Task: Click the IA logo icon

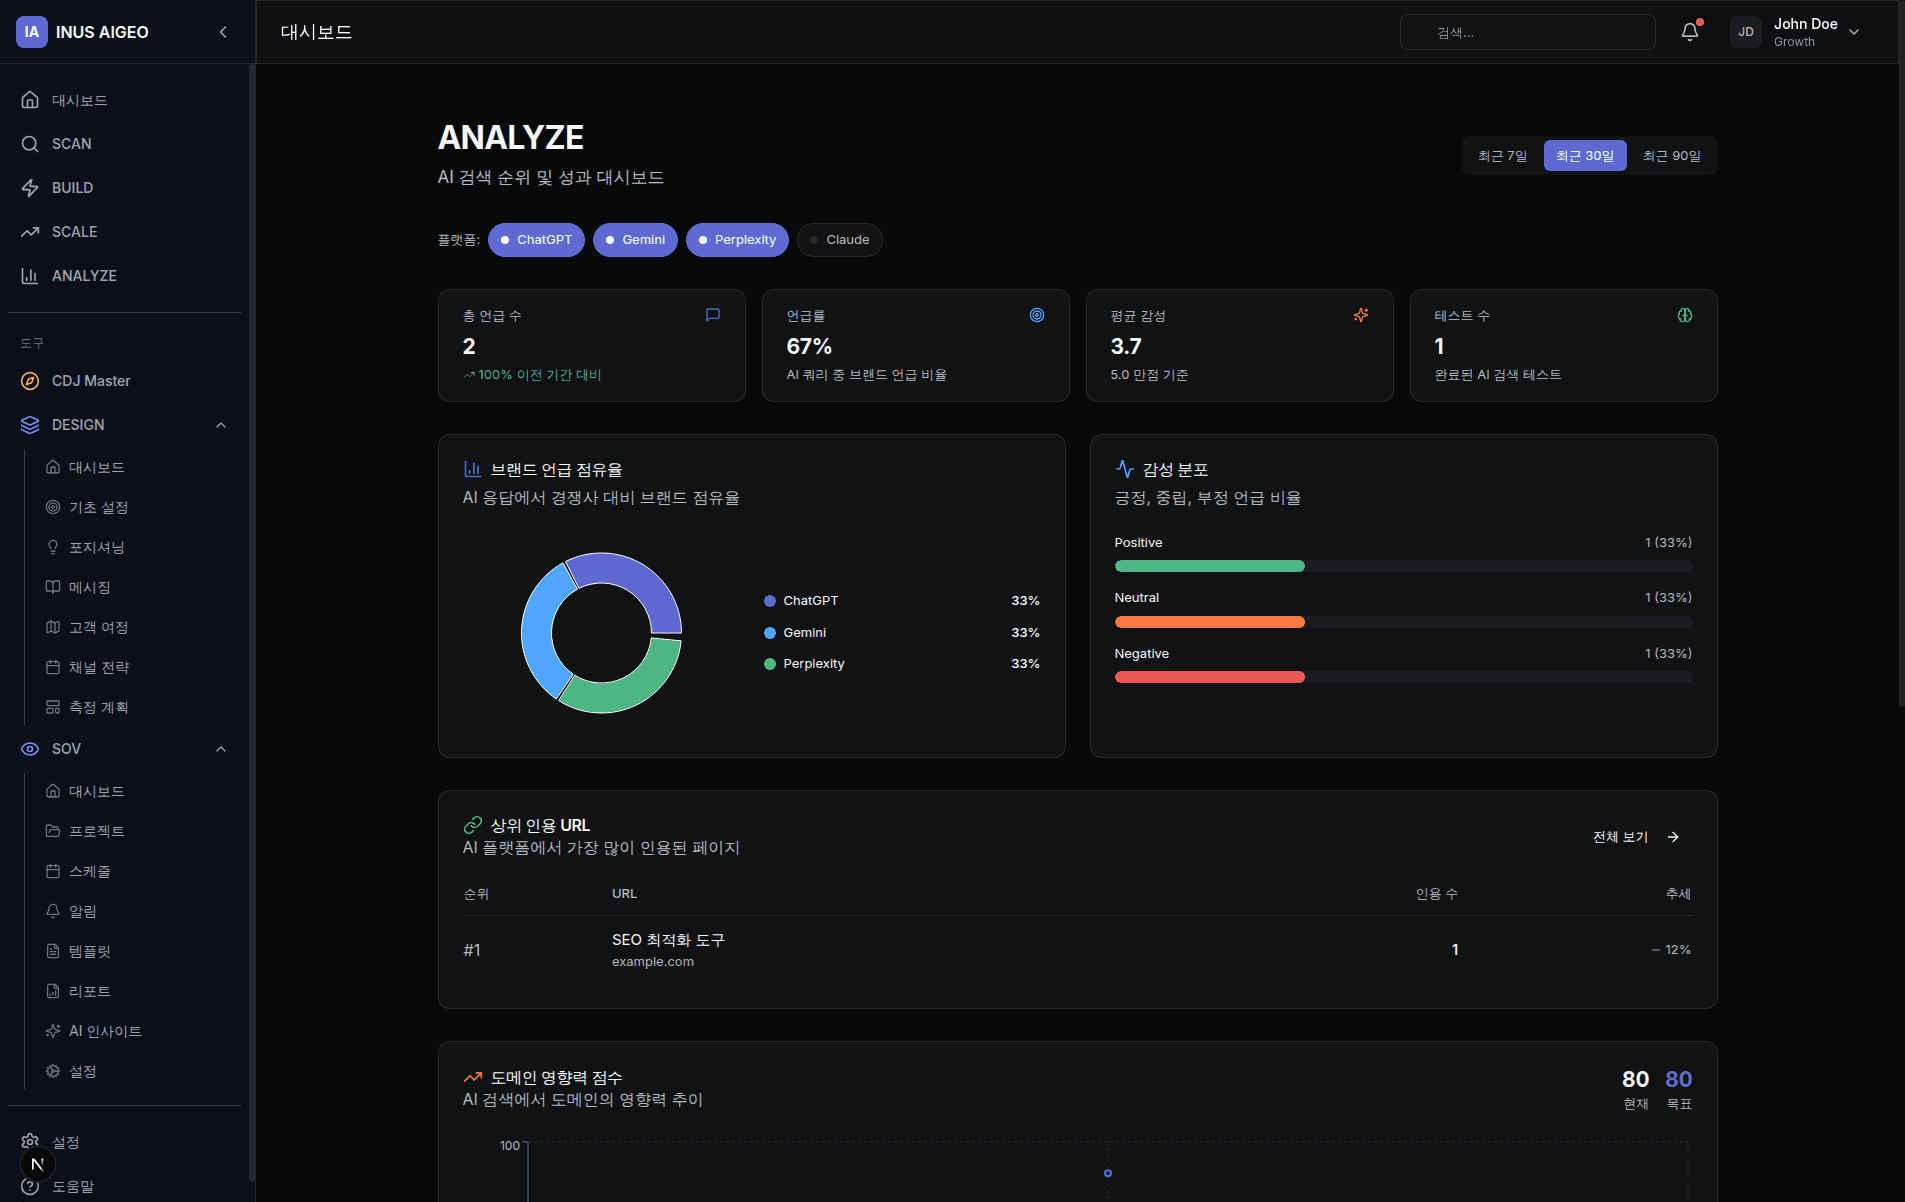Action: [31, 32]
